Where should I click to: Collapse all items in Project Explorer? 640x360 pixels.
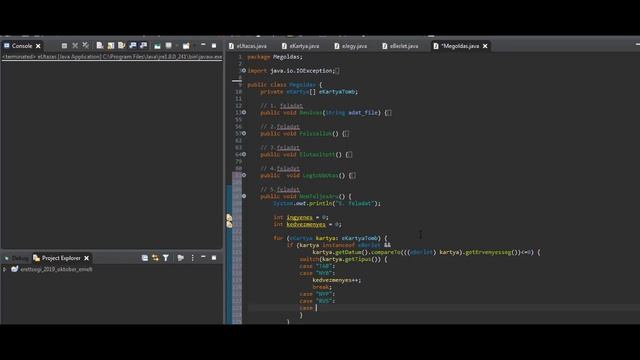144,258
